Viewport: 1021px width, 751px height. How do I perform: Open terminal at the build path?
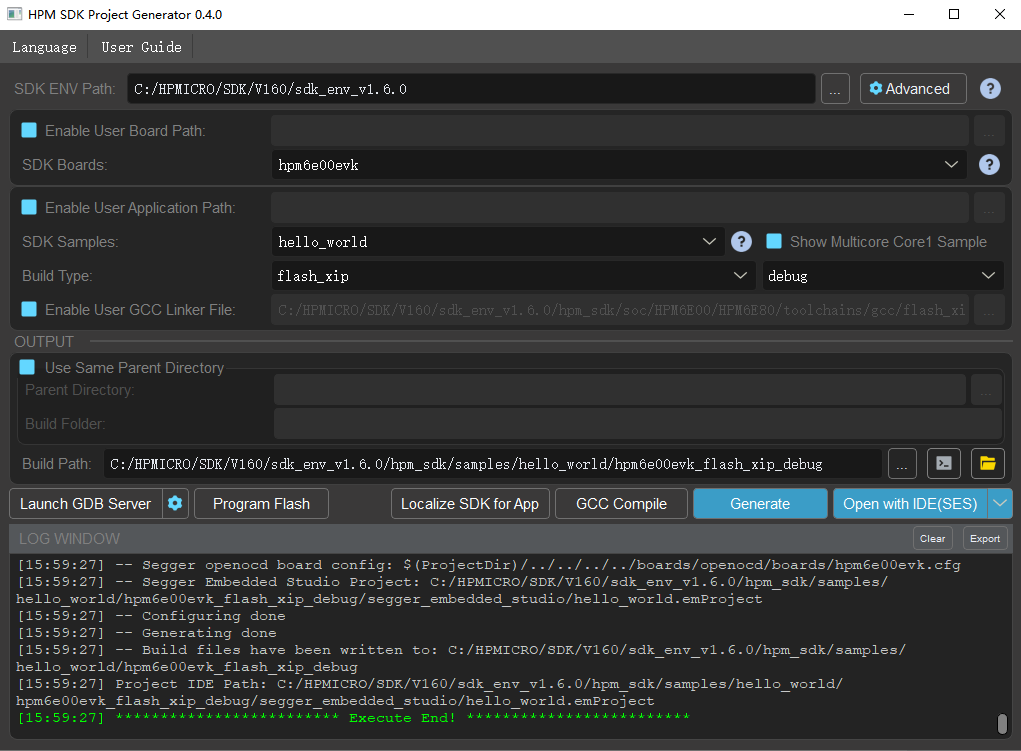click(944, 464)
